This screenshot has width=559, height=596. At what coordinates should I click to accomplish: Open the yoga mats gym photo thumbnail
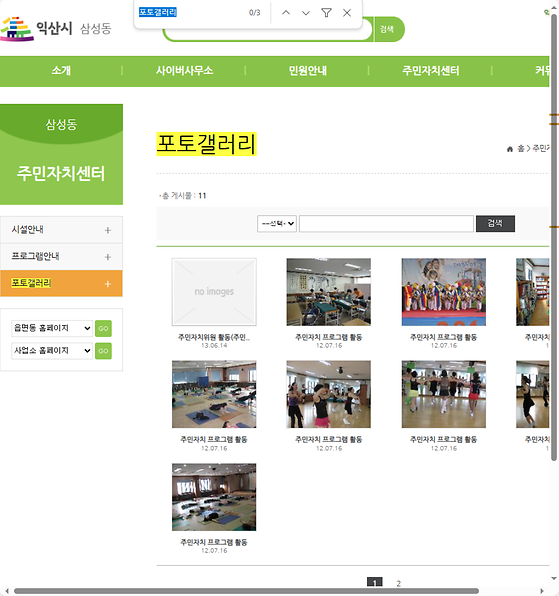click(x=214, y=395)
